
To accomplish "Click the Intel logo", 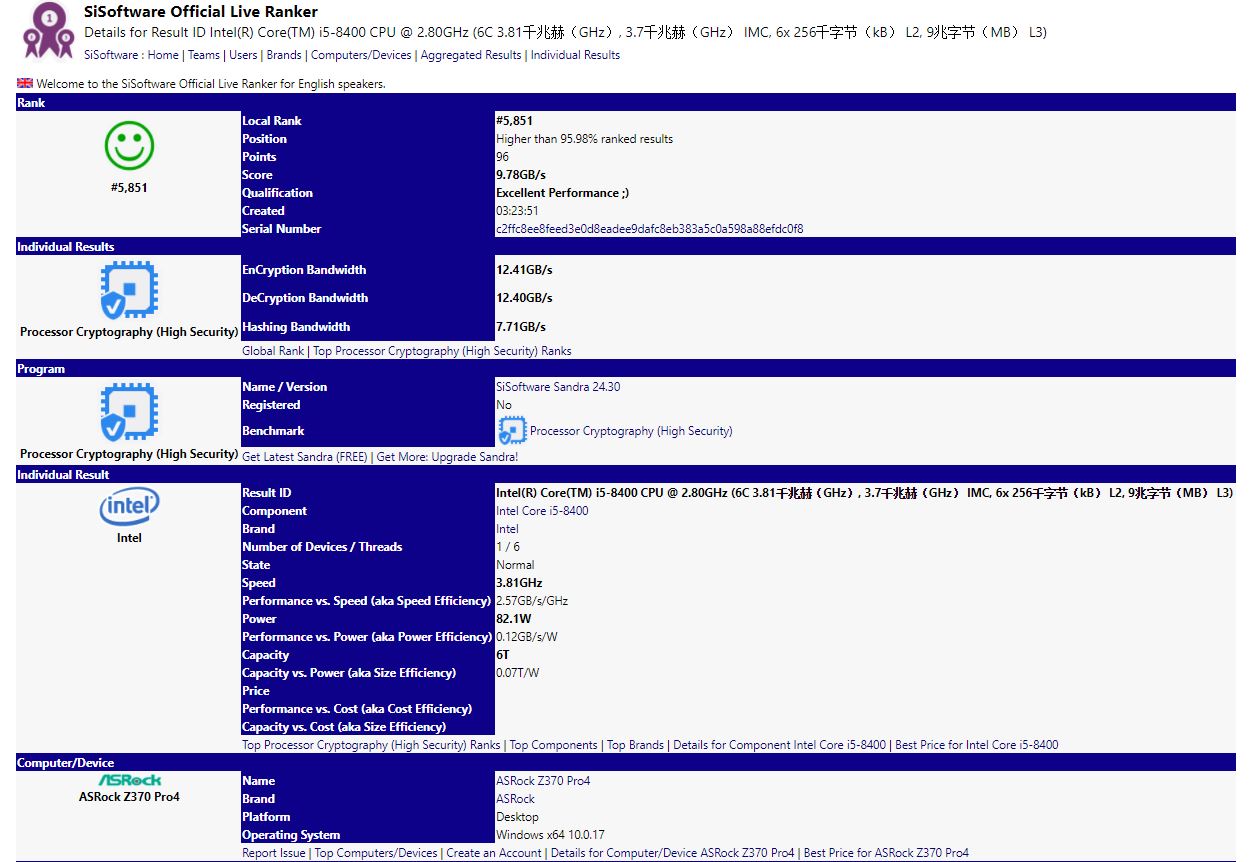I will point(129,508).
